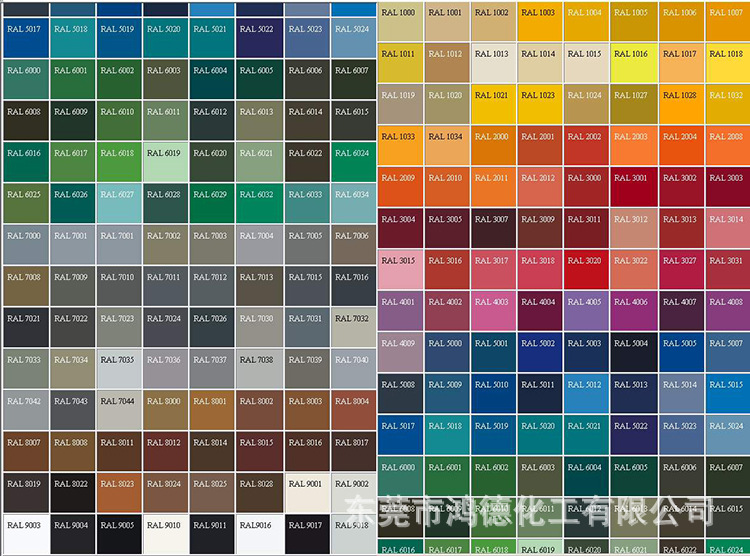The height and width of the screenshot is (556, 750).
Task: Choose the RAL 3020 traffic red swatch
Action: pos(586,270)
